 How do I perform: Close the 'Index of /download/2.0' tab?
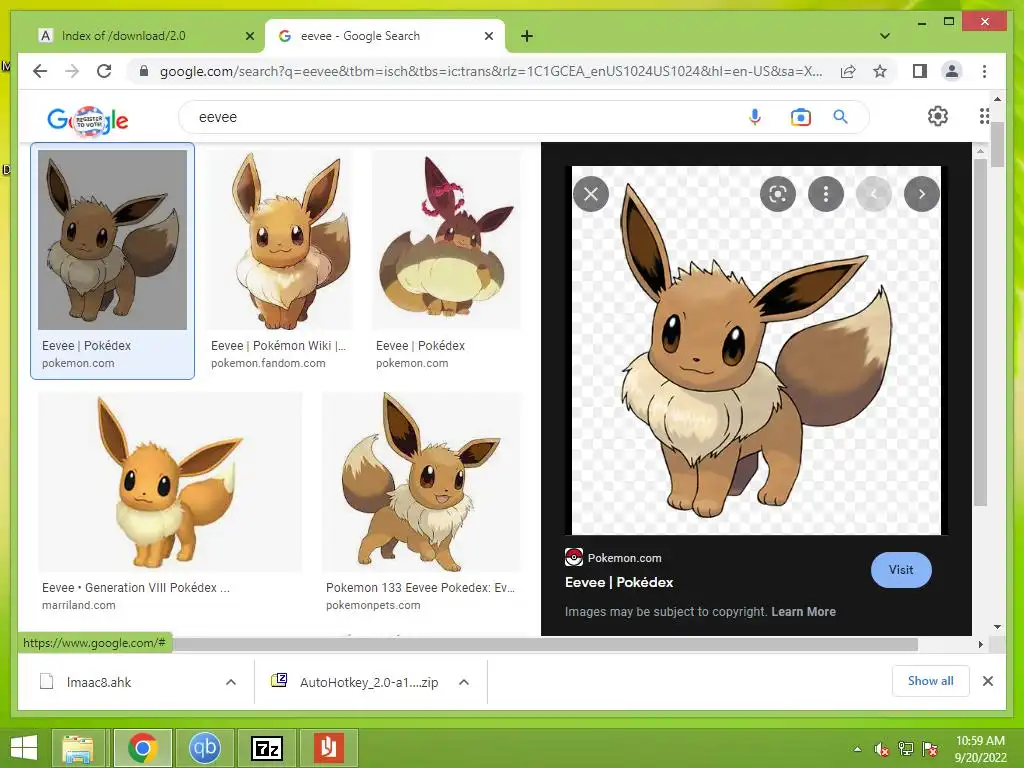coord(249,36)
